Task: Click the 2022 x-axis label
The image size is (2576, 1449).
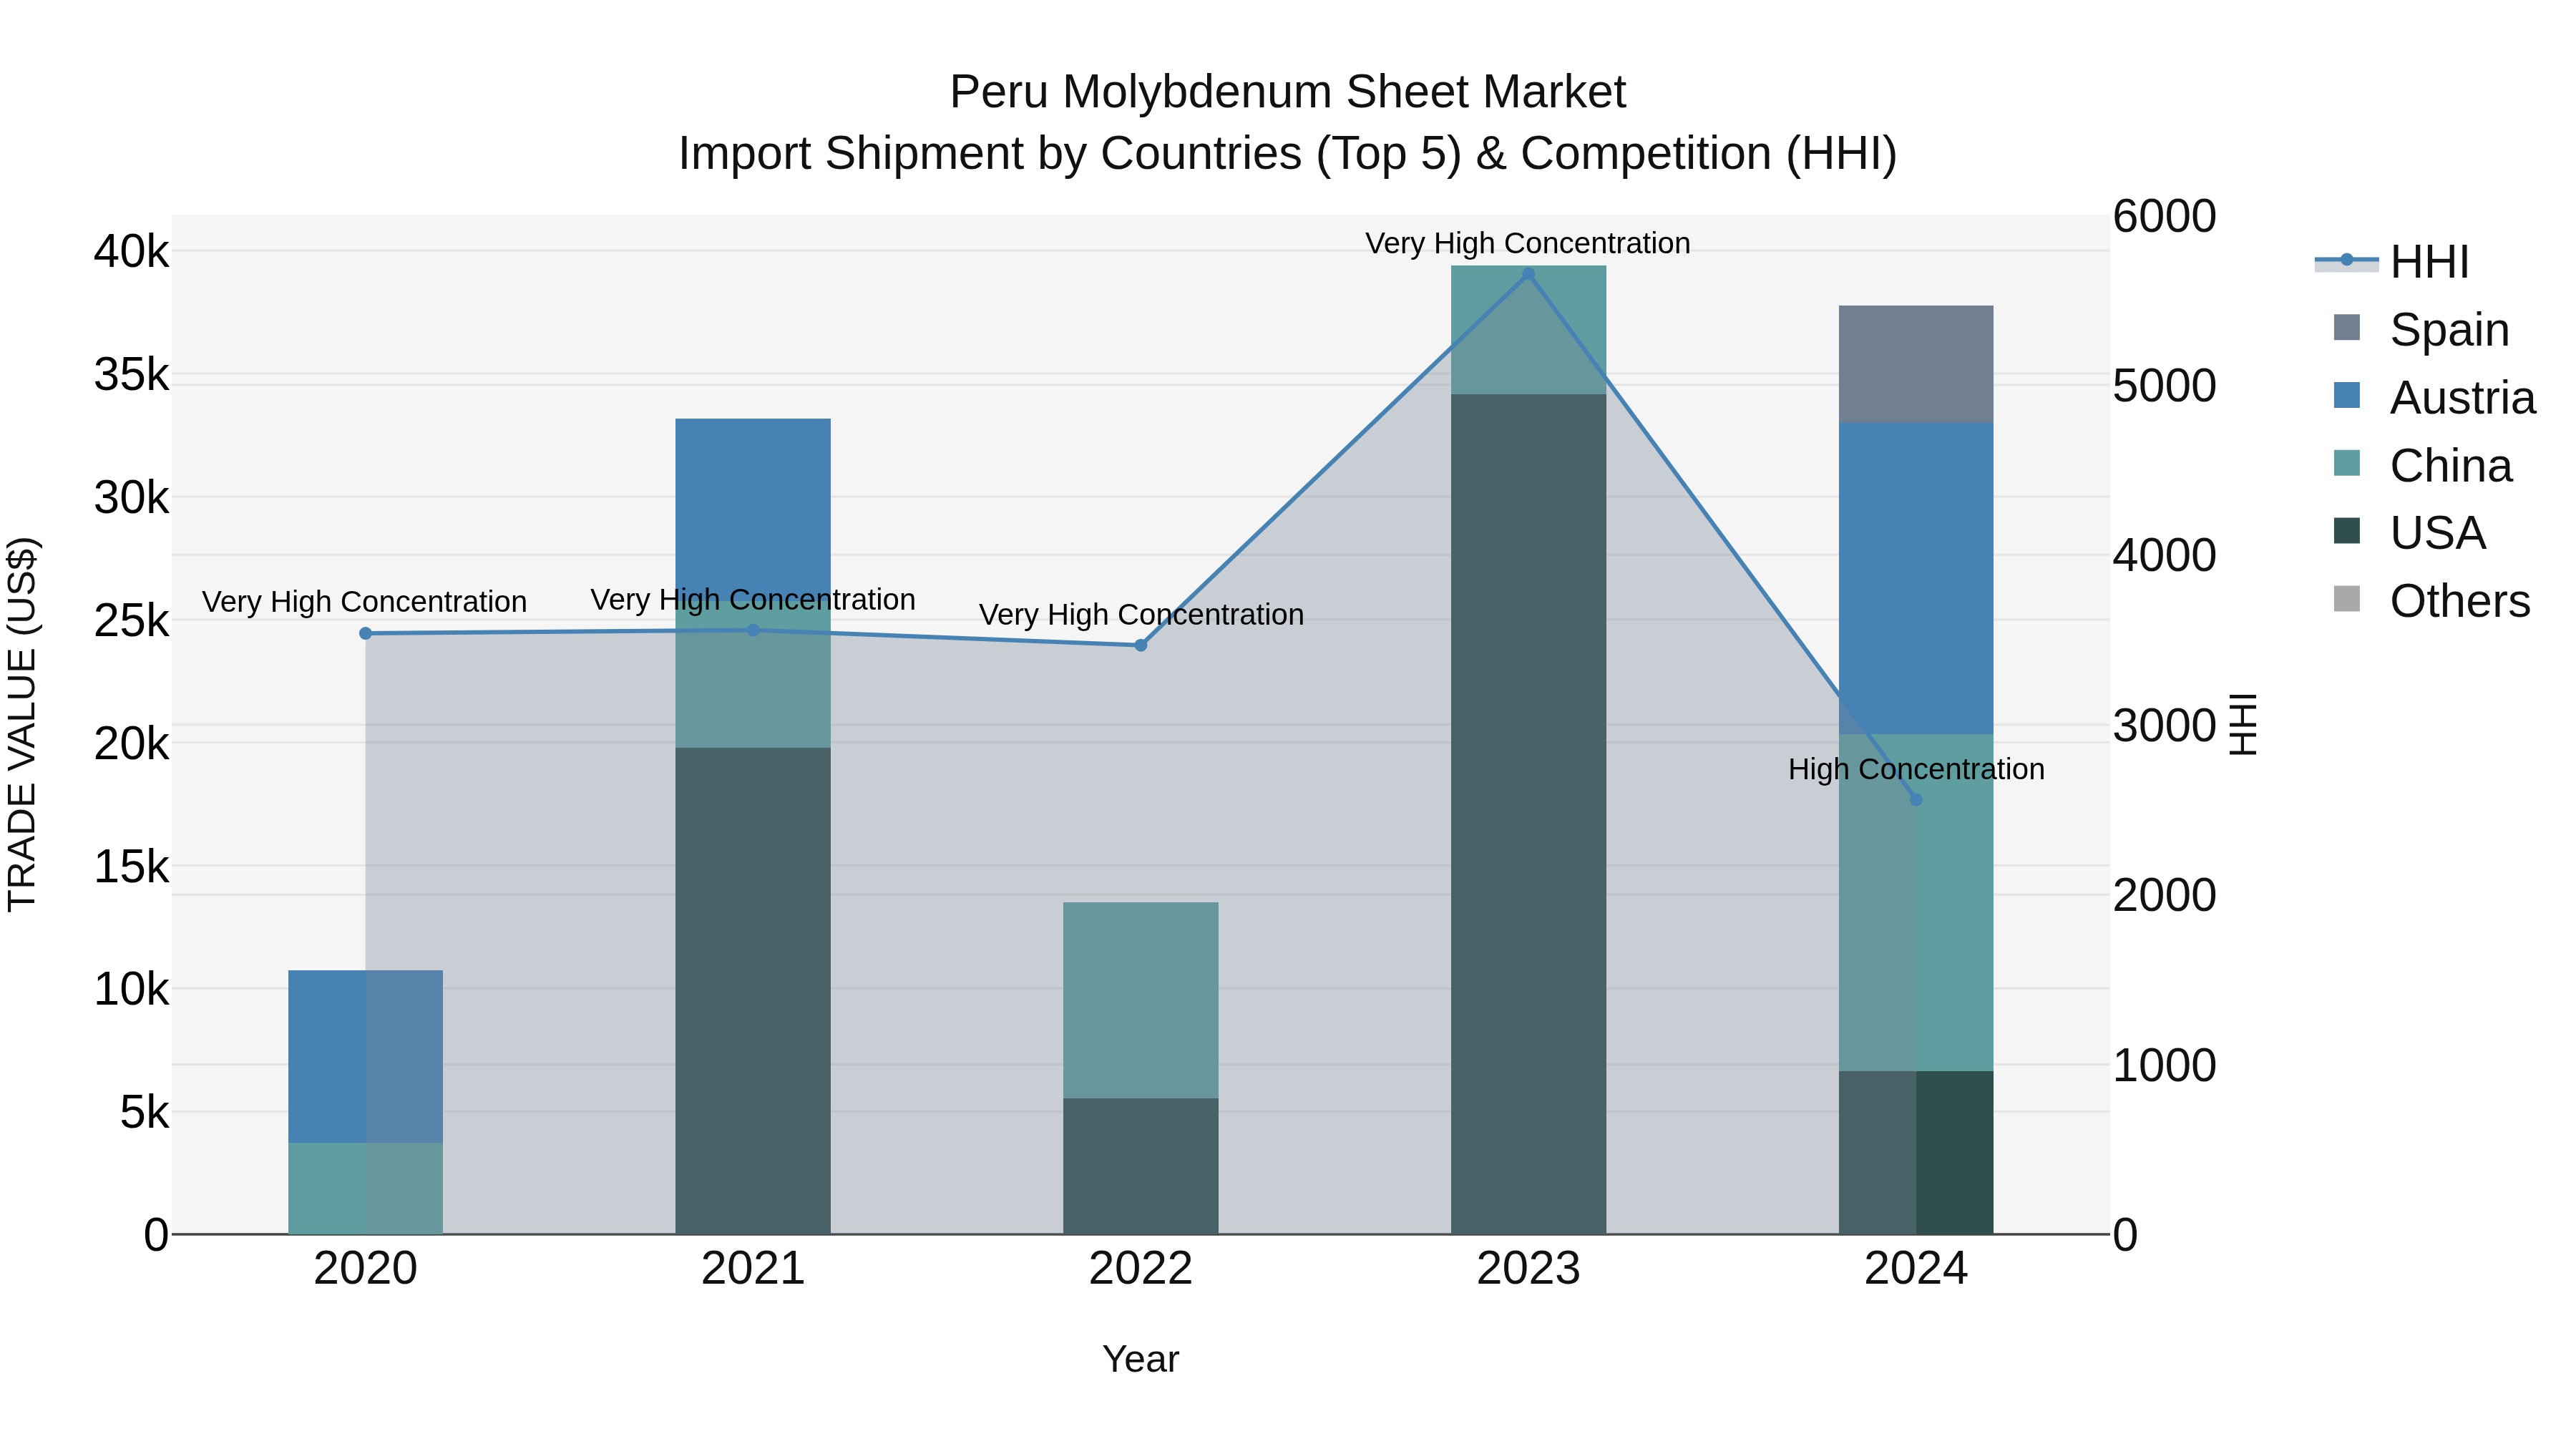Action: pyautogui.click(x=1141, y=1269)
